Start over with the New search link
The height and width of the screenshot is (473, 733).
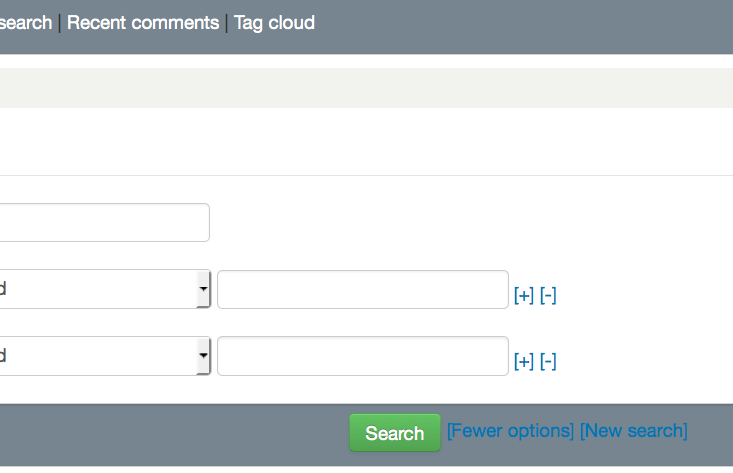tap(633, 431)
